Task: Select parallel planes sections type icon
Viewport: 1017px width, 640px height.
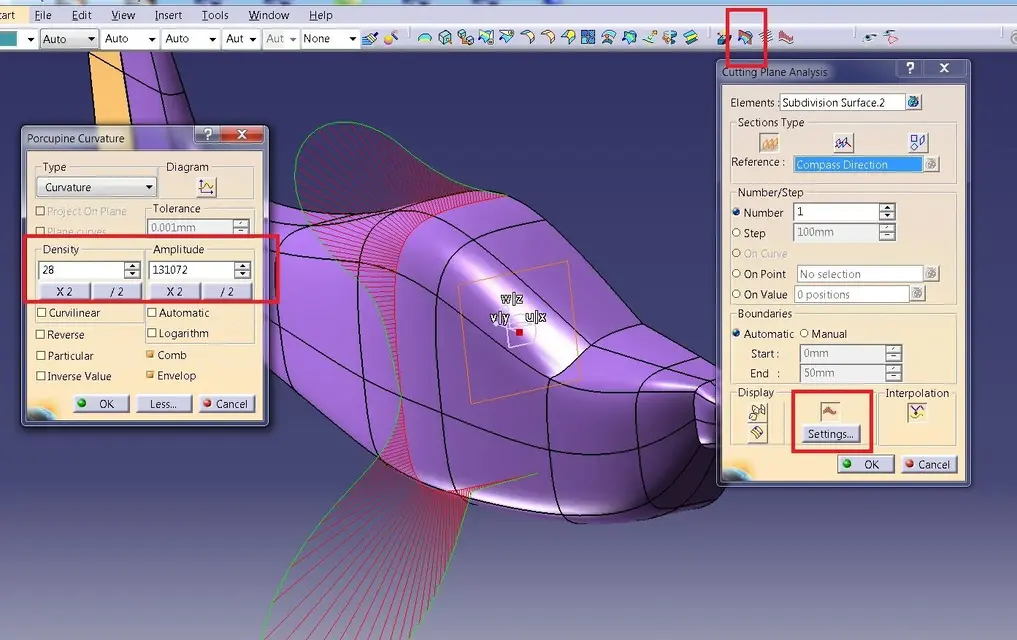Action: click(x=769, y=143)
